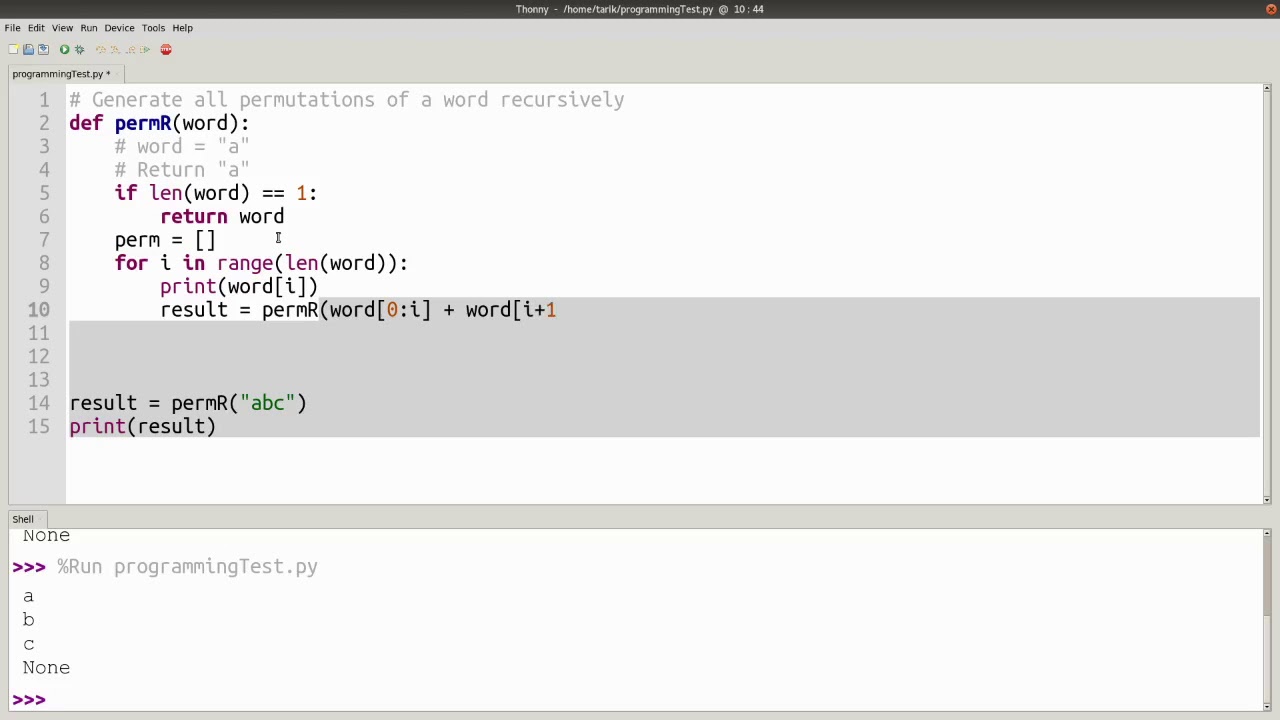Click line number 14 in the gutter
The height and width of the screenshot is (720, 1280).
pos(38,403)
